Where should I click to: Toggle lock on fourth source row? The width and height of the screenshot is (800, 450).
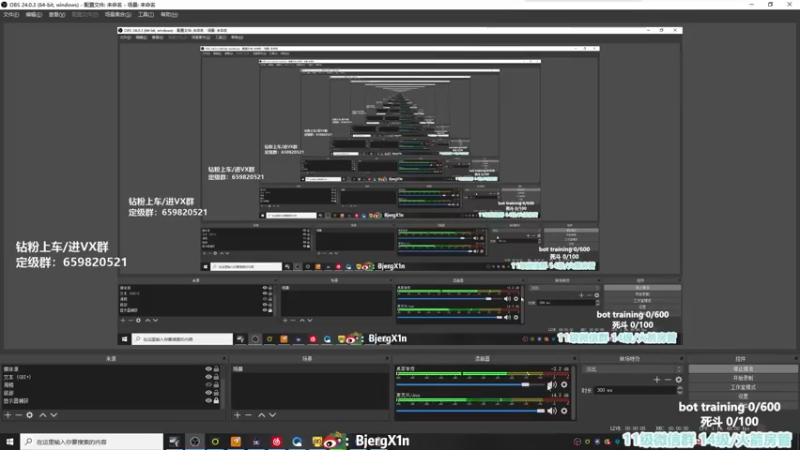(216, 393)
